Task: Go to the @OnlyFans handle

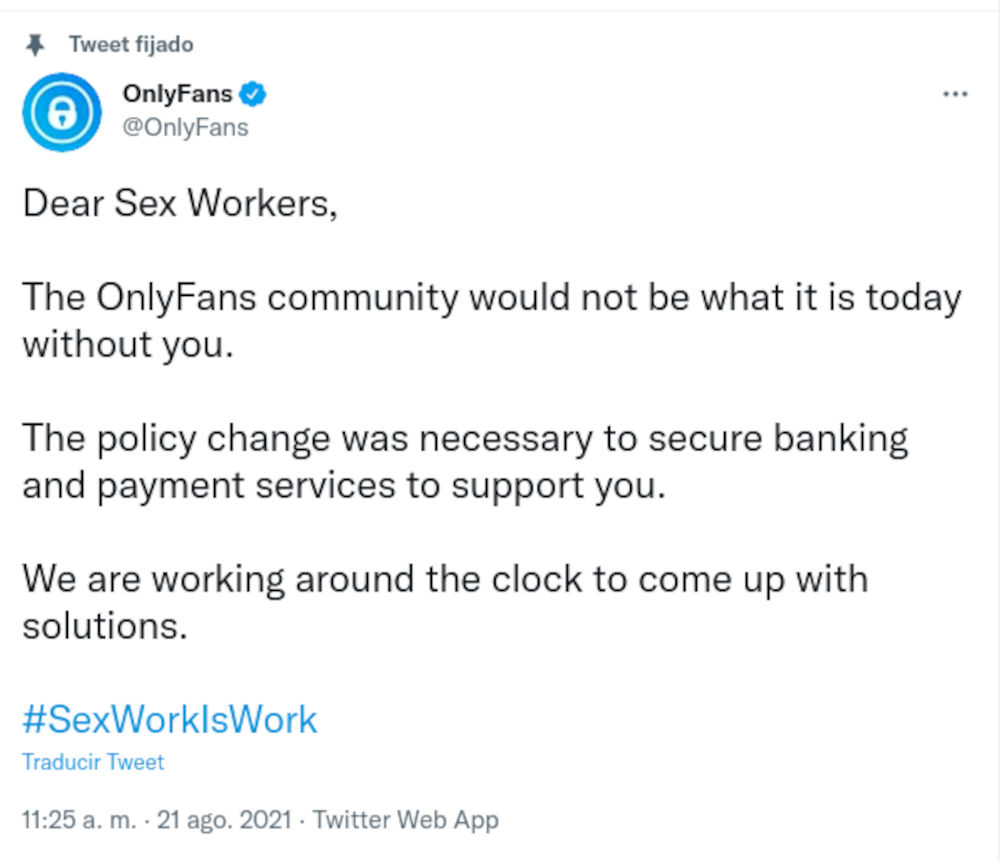Action: click(185, 127)
